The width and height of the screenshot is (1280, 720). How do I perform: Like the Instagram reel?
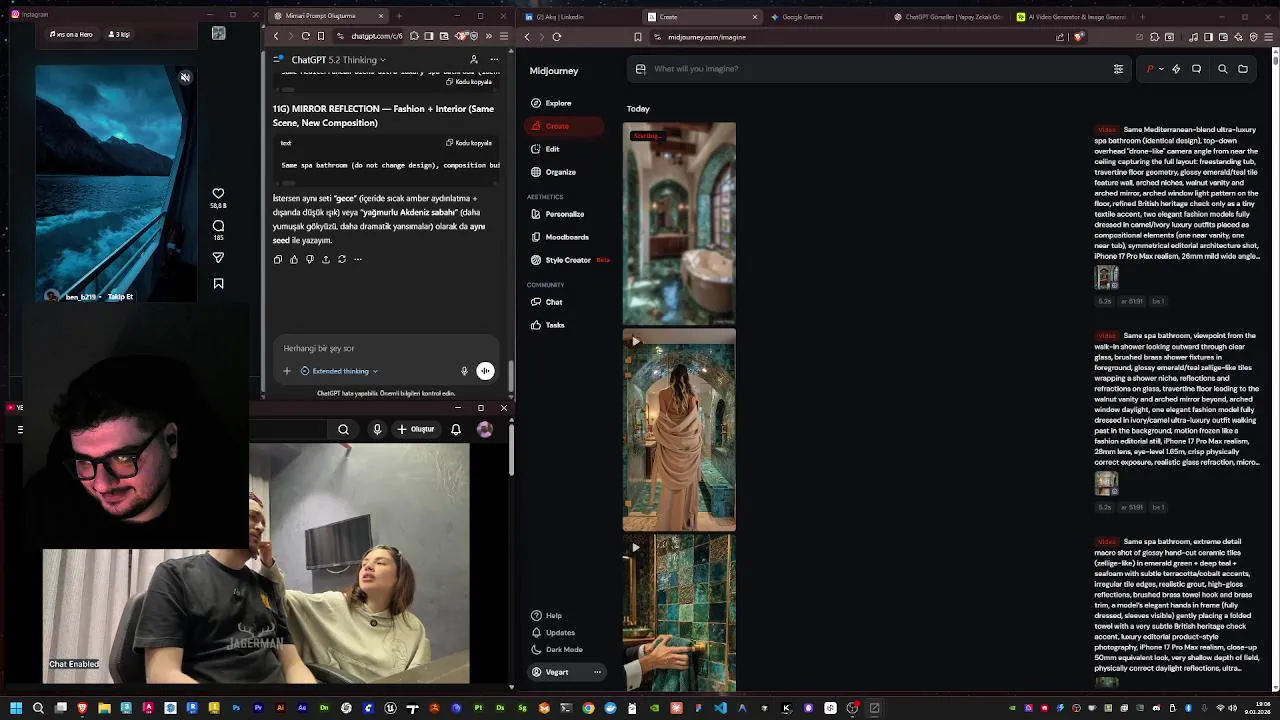point(218,194)
